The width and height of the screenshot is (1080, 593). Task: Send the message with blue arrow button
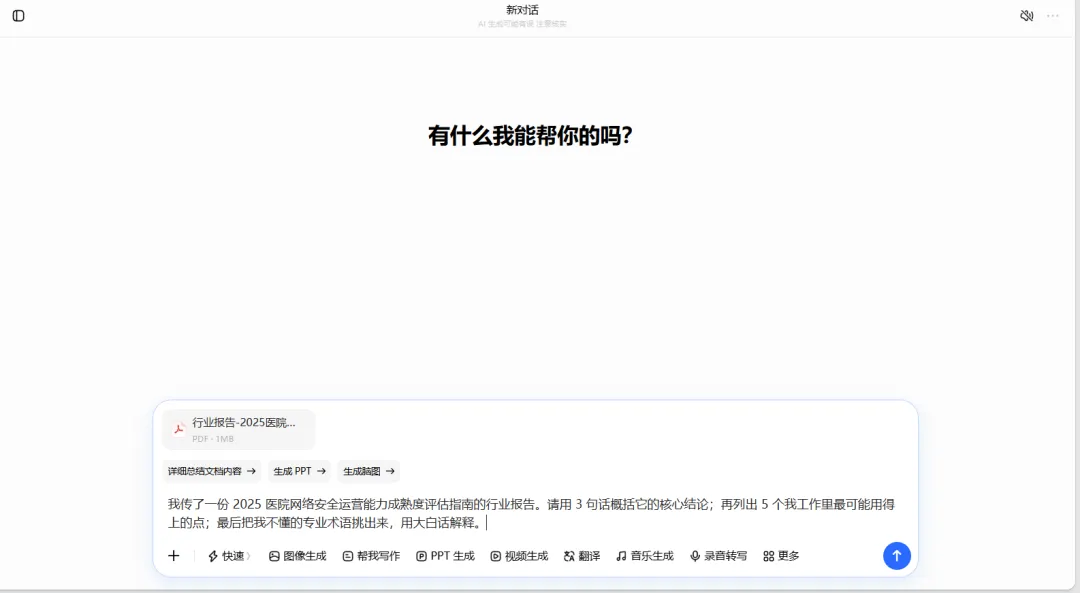point(897,556)
